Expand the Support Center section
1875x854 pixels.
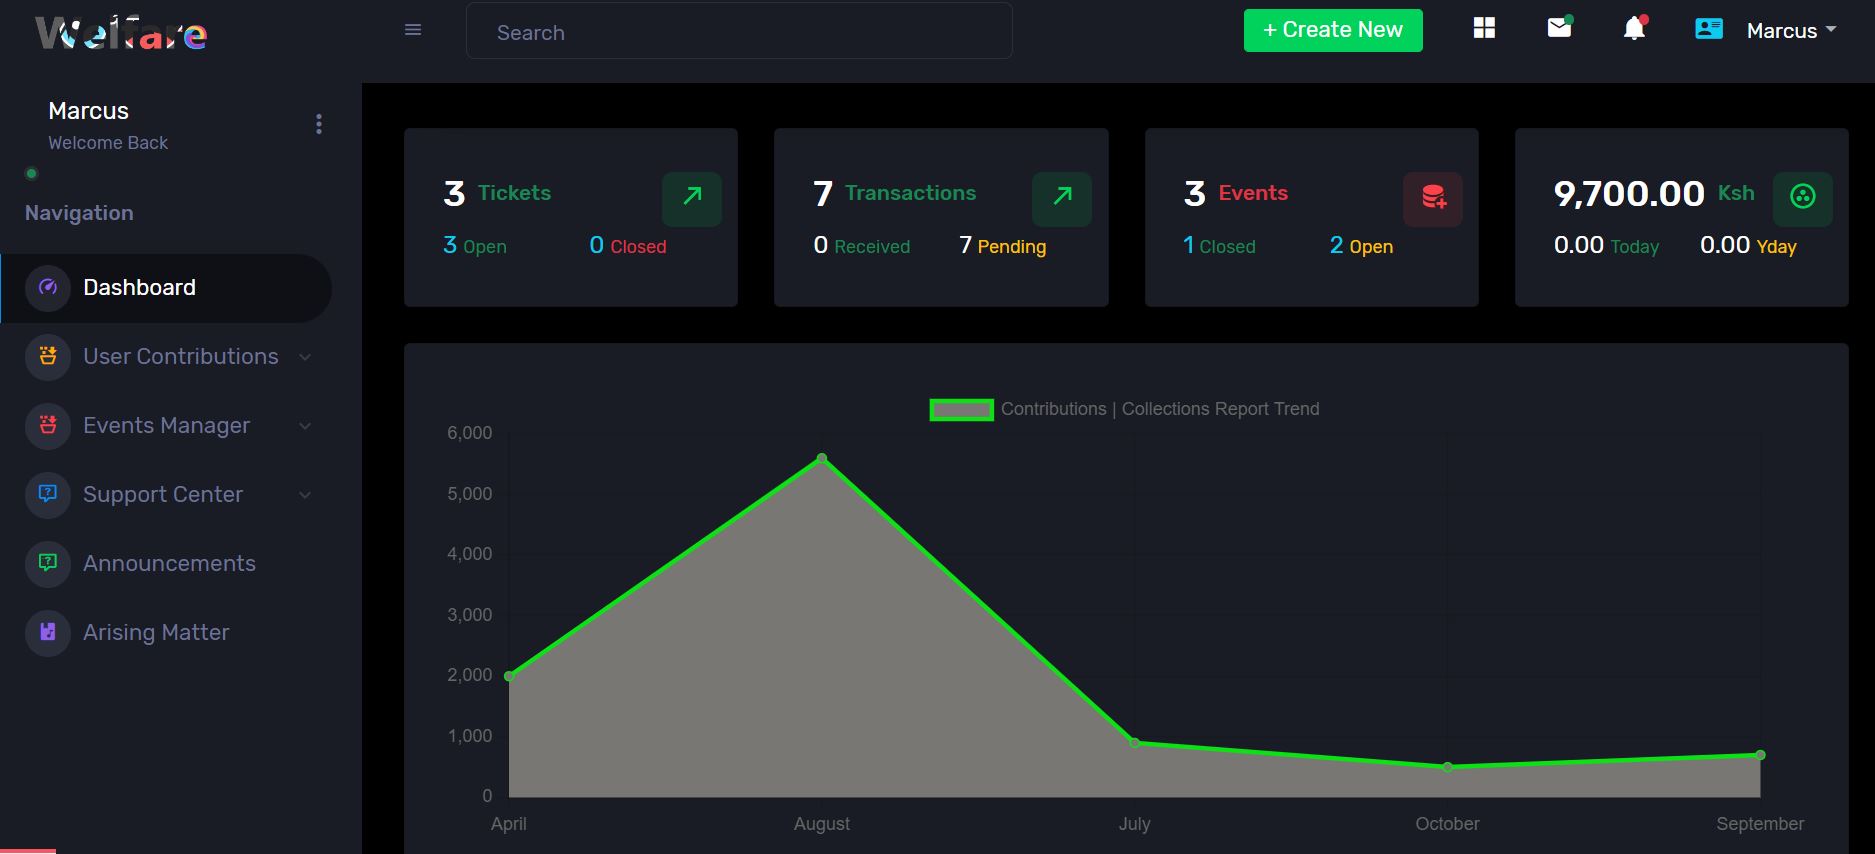(163, 495)
